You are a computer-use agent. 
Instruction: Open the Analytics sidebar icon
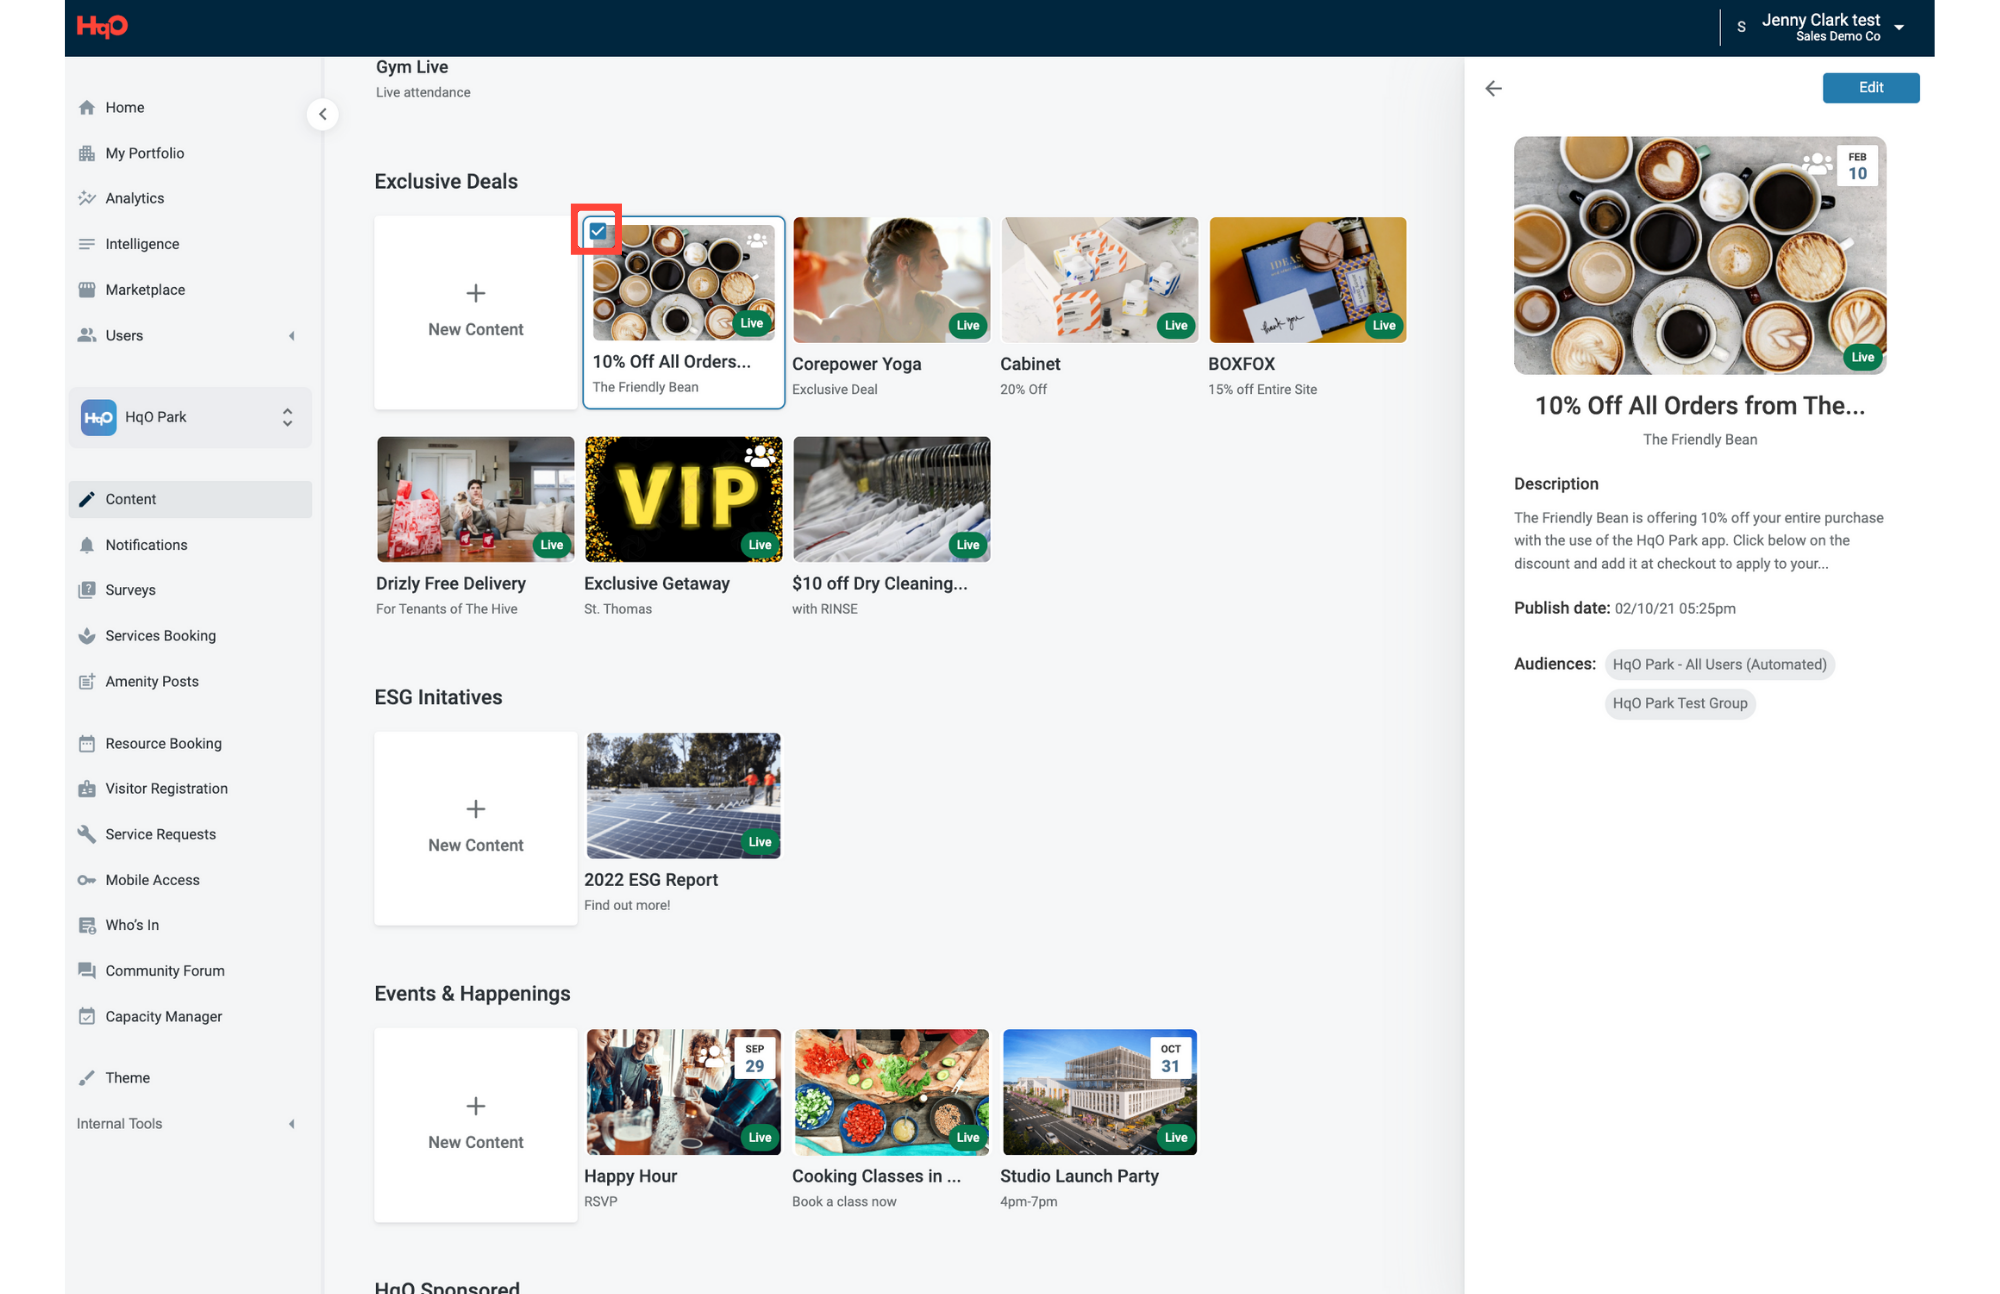click(x=87, y=198)
